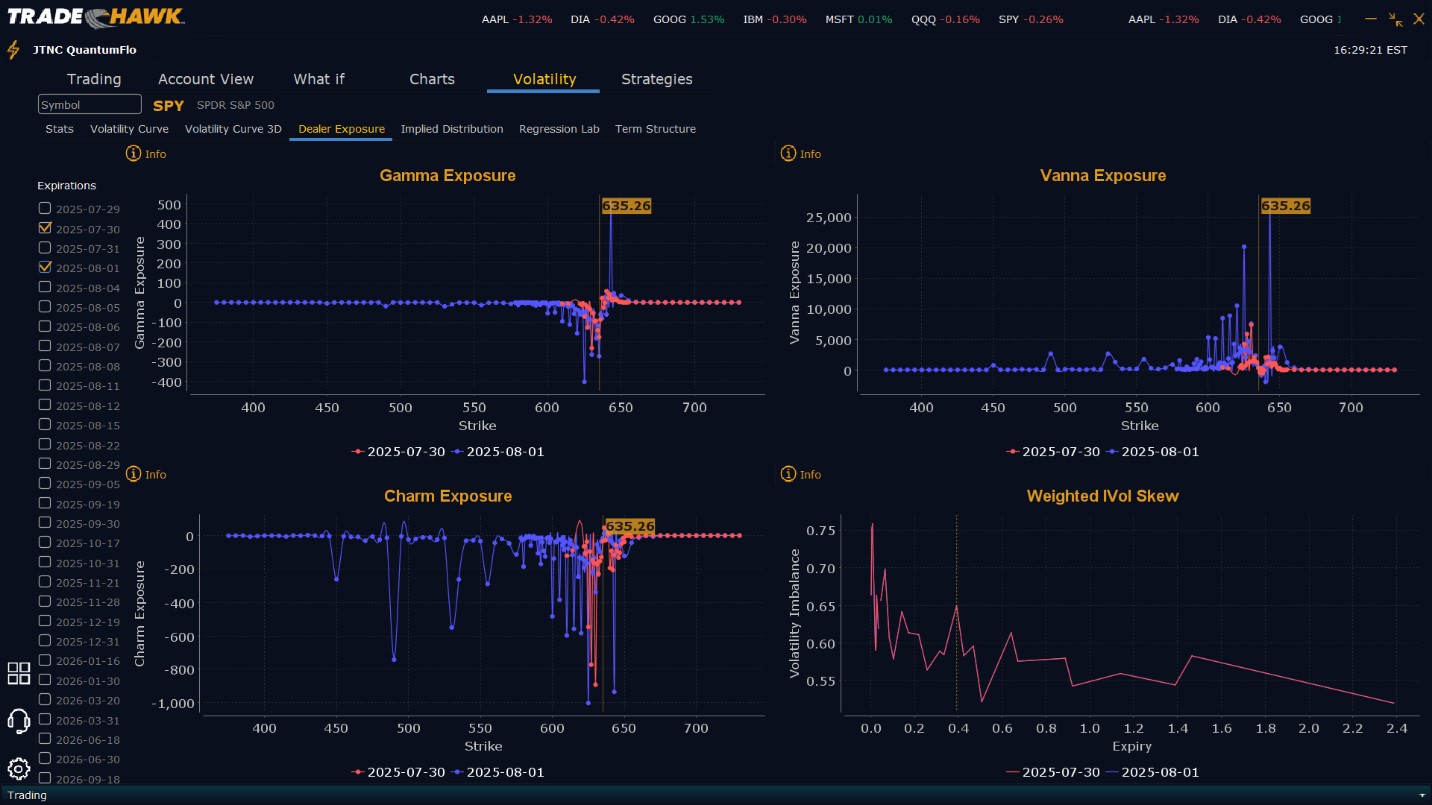
Task: Open the settings gear icon
Action: click(x=19, y=769)
